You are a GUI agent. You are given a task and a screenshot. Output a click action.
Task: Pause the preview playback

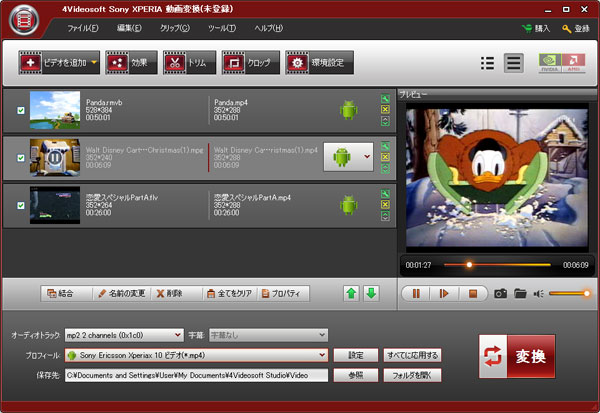416,294
